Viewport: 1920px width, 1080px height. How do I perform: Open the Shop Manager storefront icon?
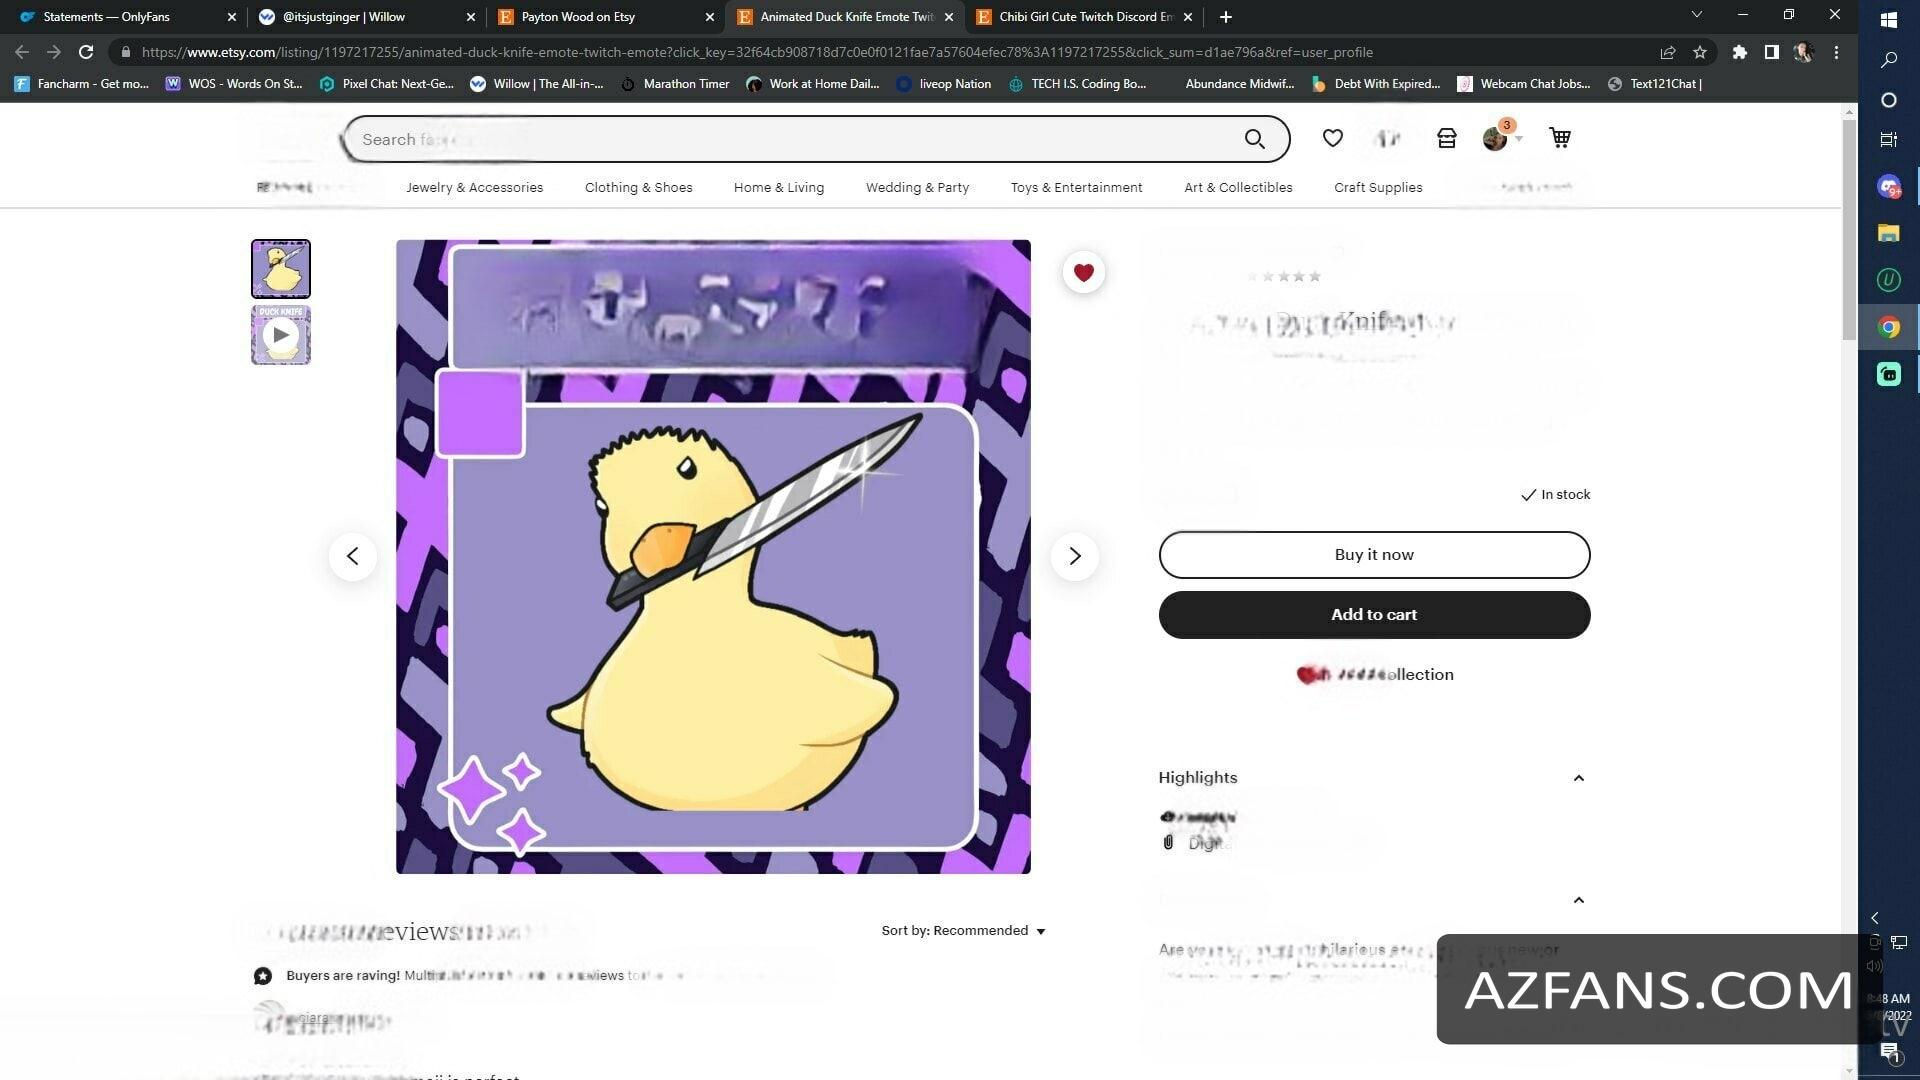click(x=1446, y=138)
